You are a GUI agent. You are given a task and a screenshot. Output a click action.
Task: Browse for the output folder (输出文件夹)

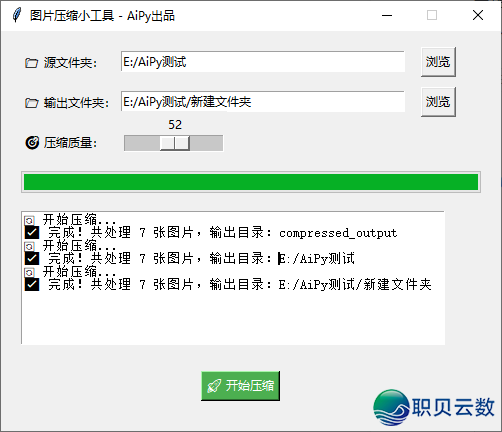[x=438, y=102]
